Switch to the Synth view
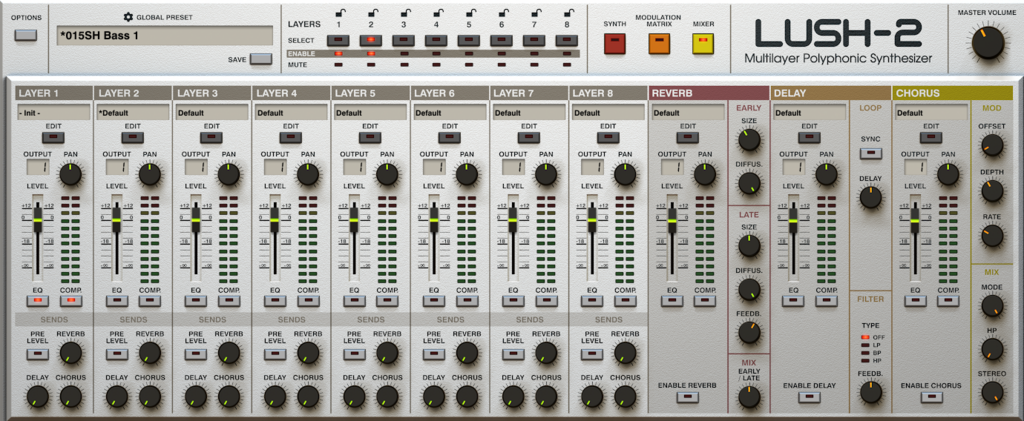The width and height of the screenshot is (1024, 421). 615,44
